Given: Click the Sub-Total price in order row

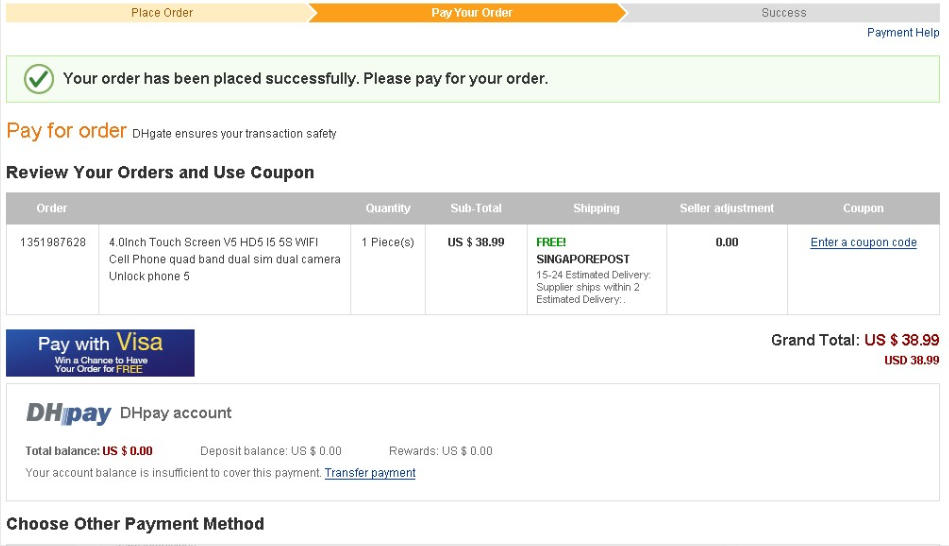Looking at the screenshot, I should 476,242.
